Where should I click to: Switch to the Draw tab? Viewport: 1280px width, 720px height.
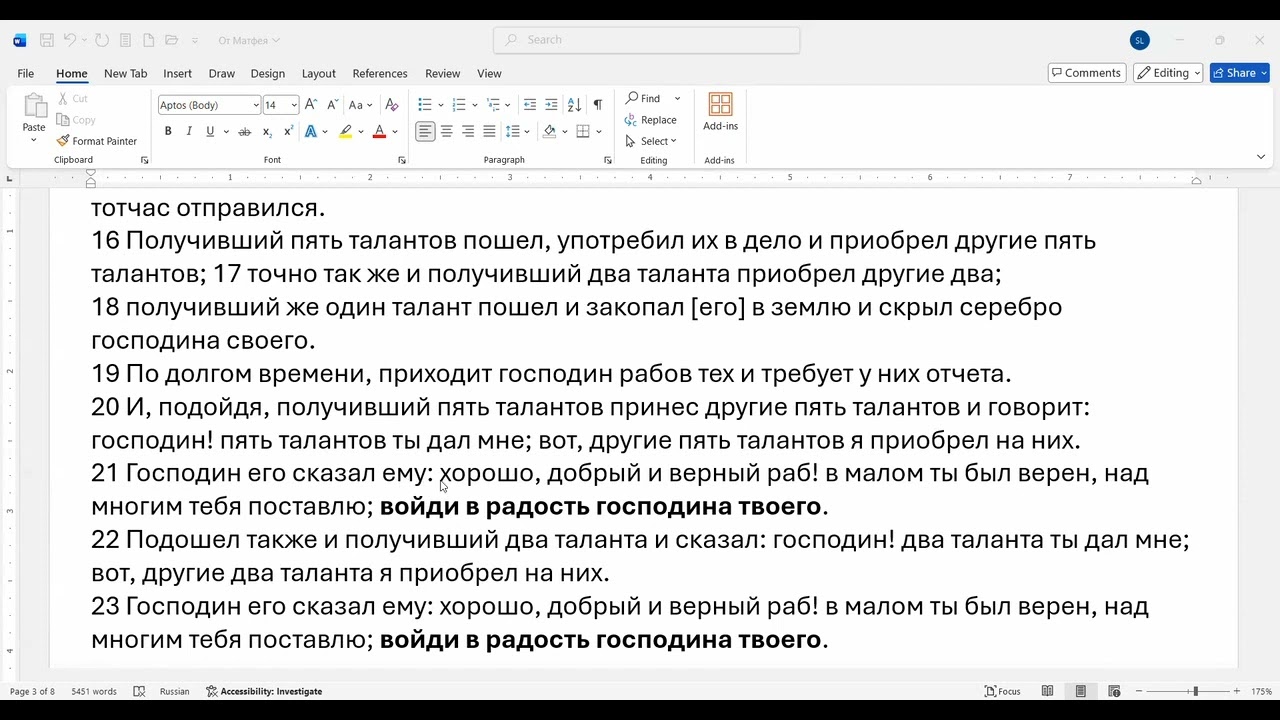click(x=222, y=73)
